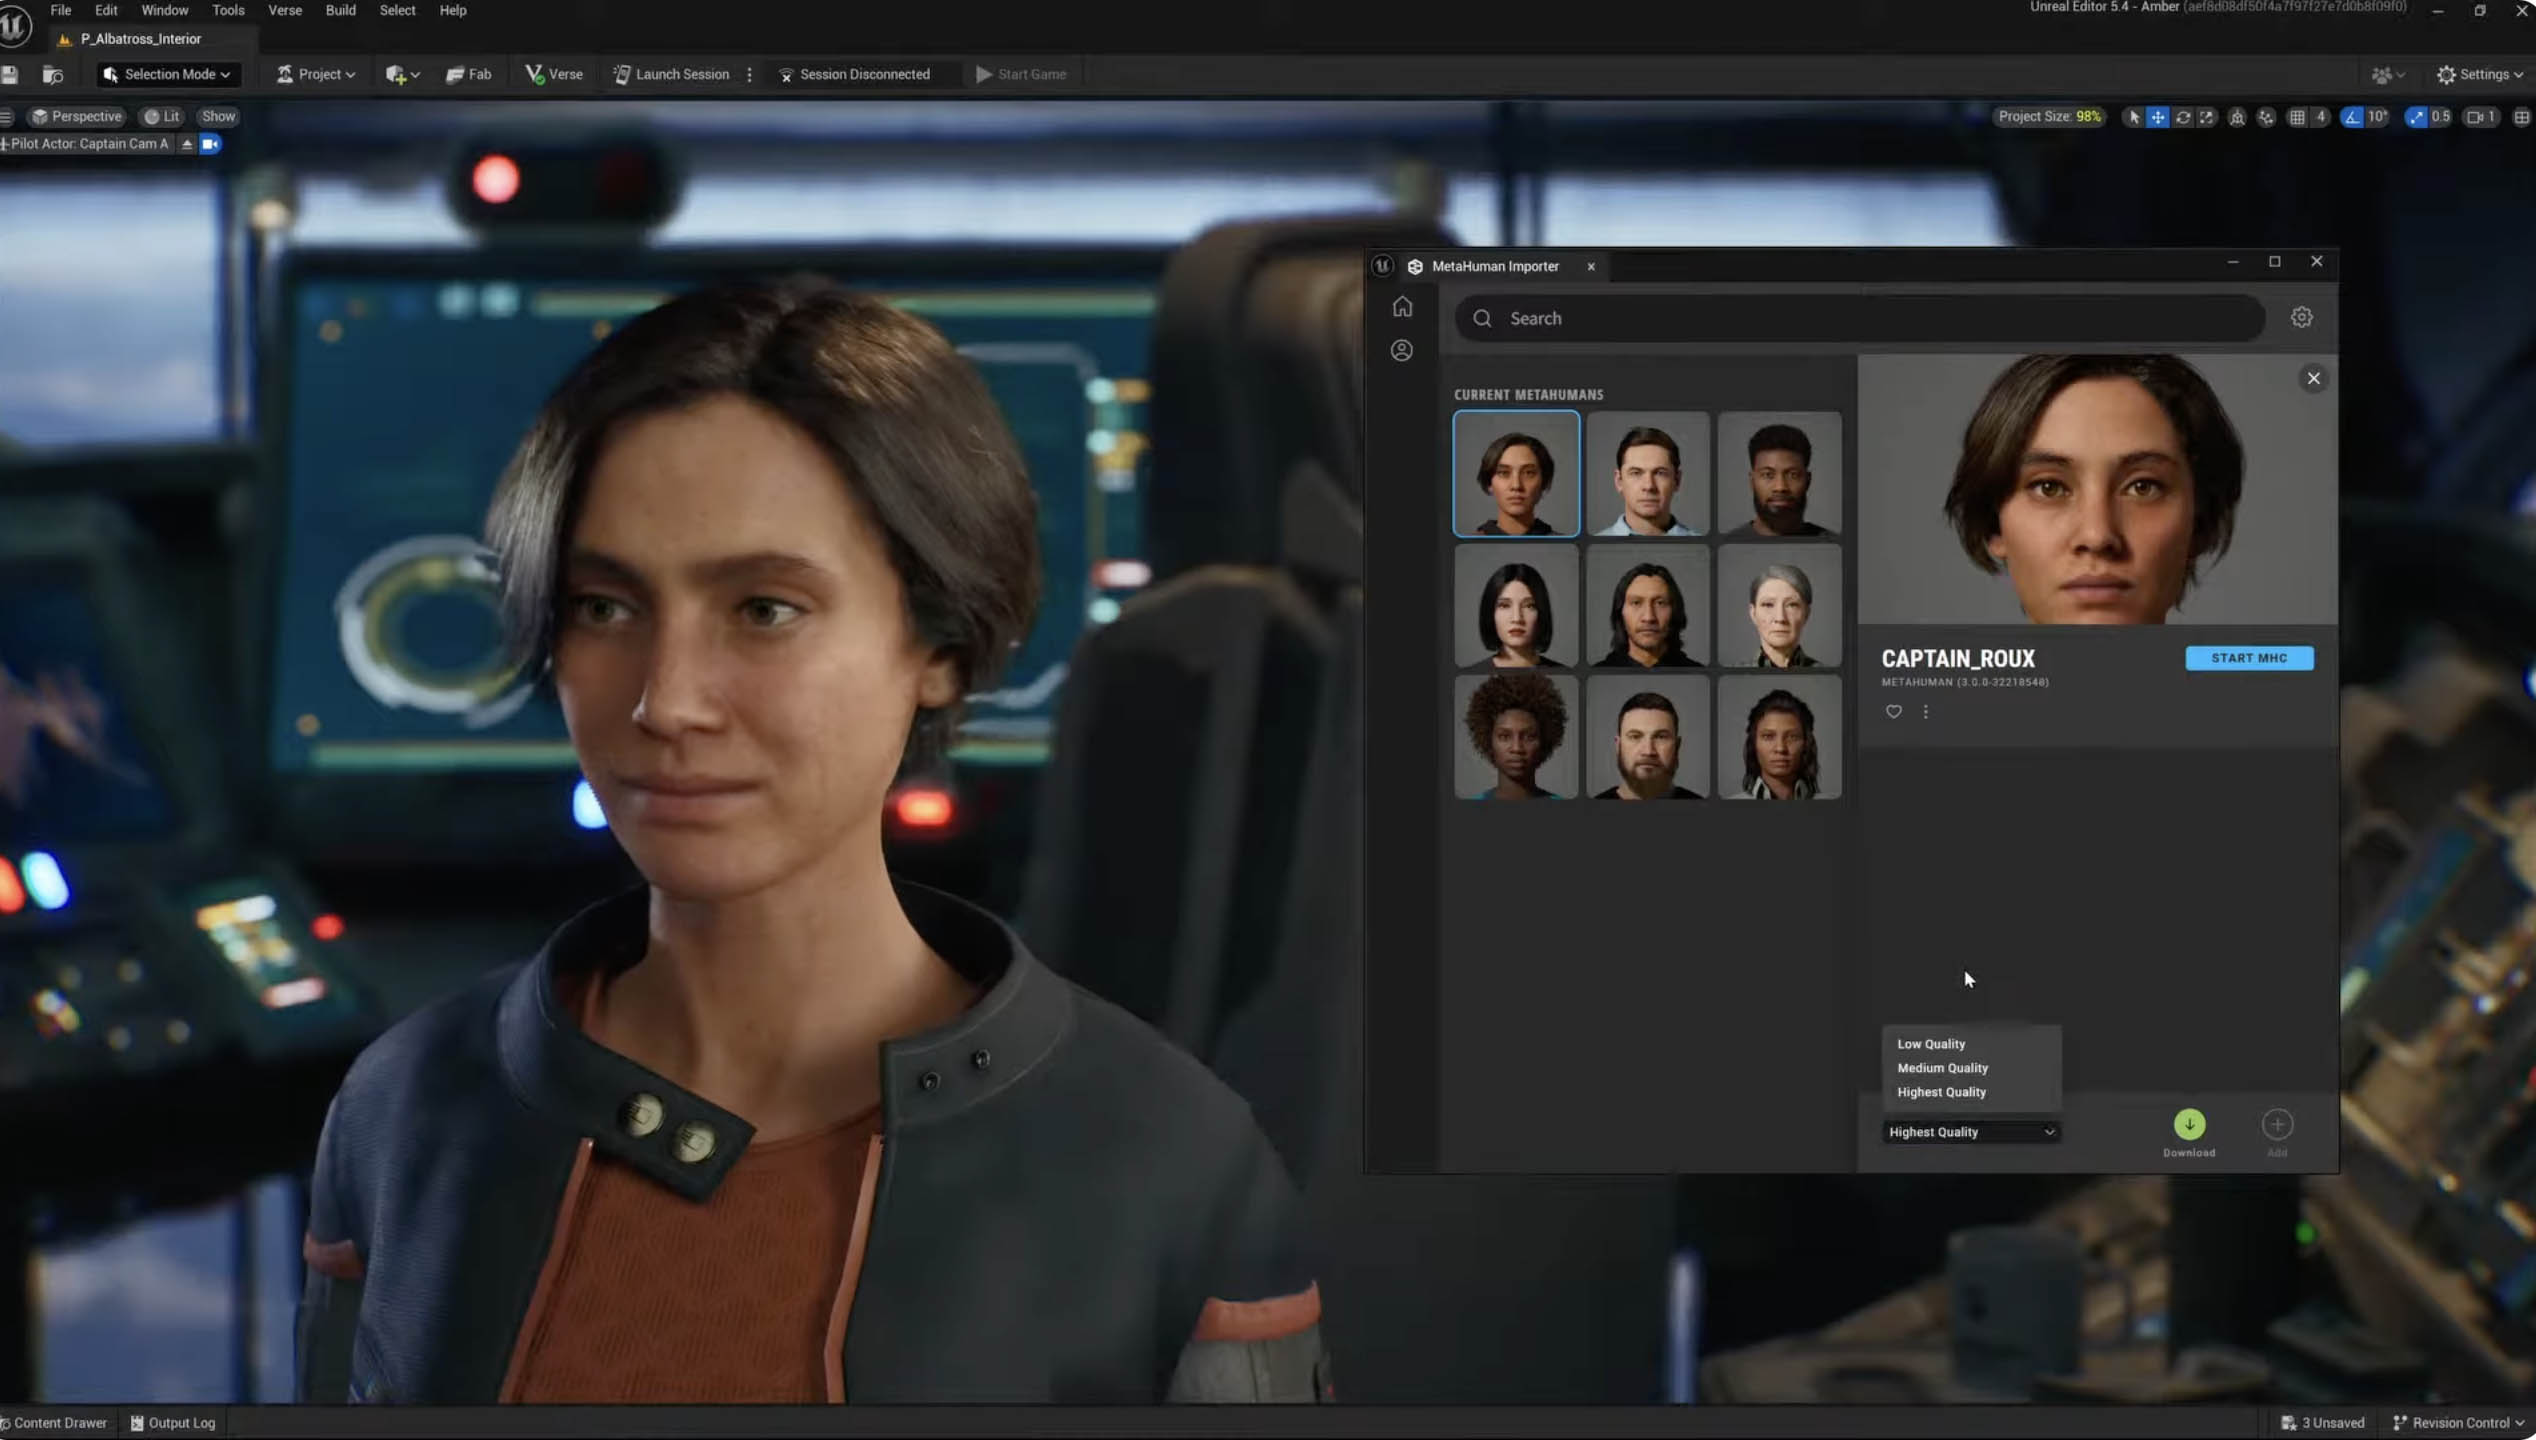Open the Selection Mode dropdown
2536x1440 pixels.
[167, 74]
